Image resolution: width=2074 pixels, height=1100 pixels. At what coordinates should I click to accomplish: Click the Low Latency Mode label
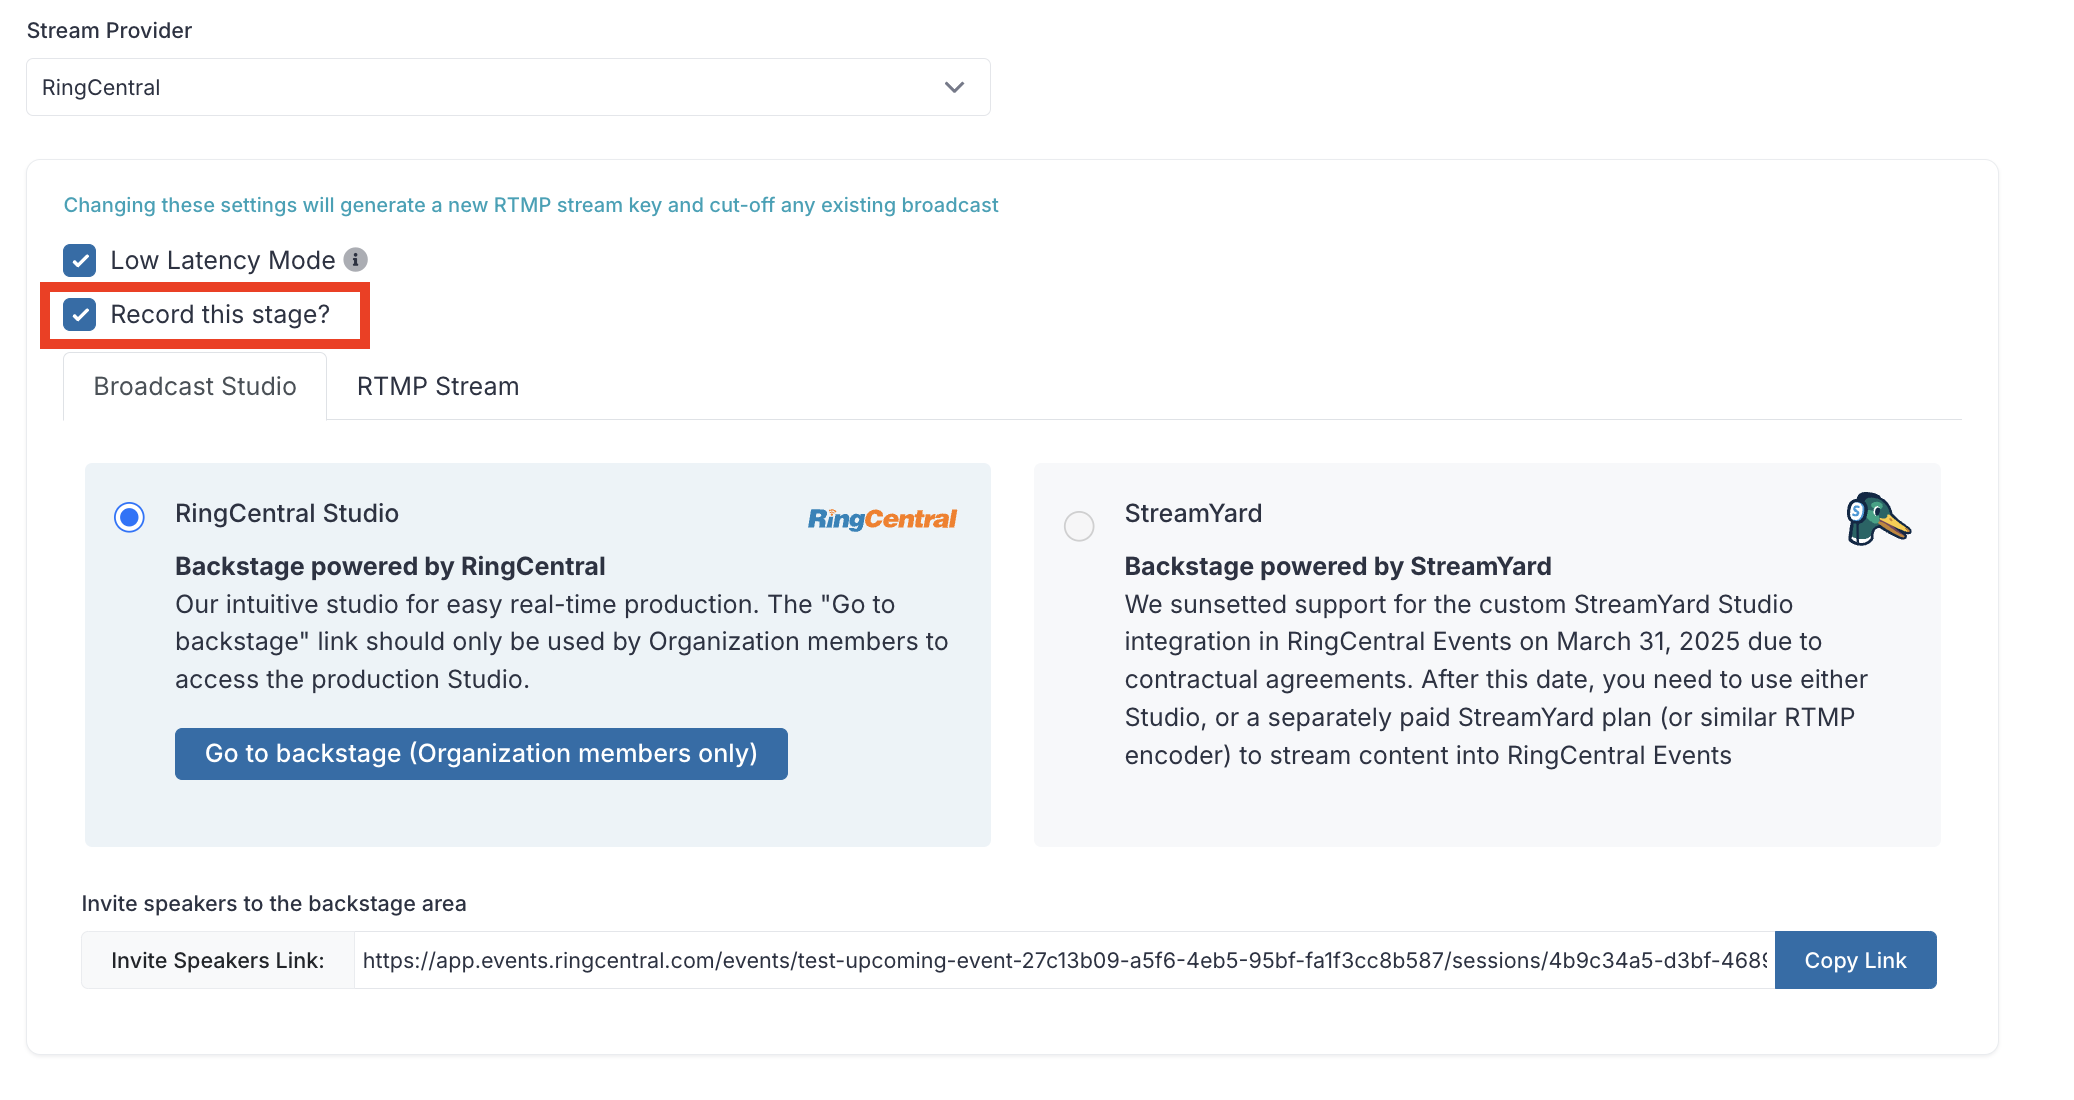point(223,260)
